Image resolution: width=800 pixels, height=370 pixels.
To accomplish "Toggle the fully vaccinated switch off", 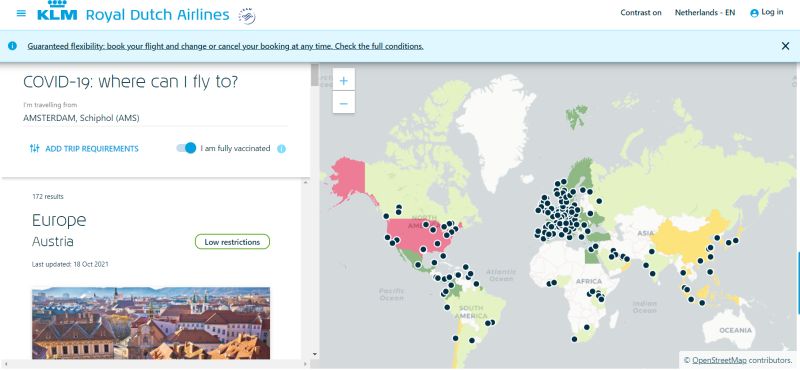I will point(186,148).
